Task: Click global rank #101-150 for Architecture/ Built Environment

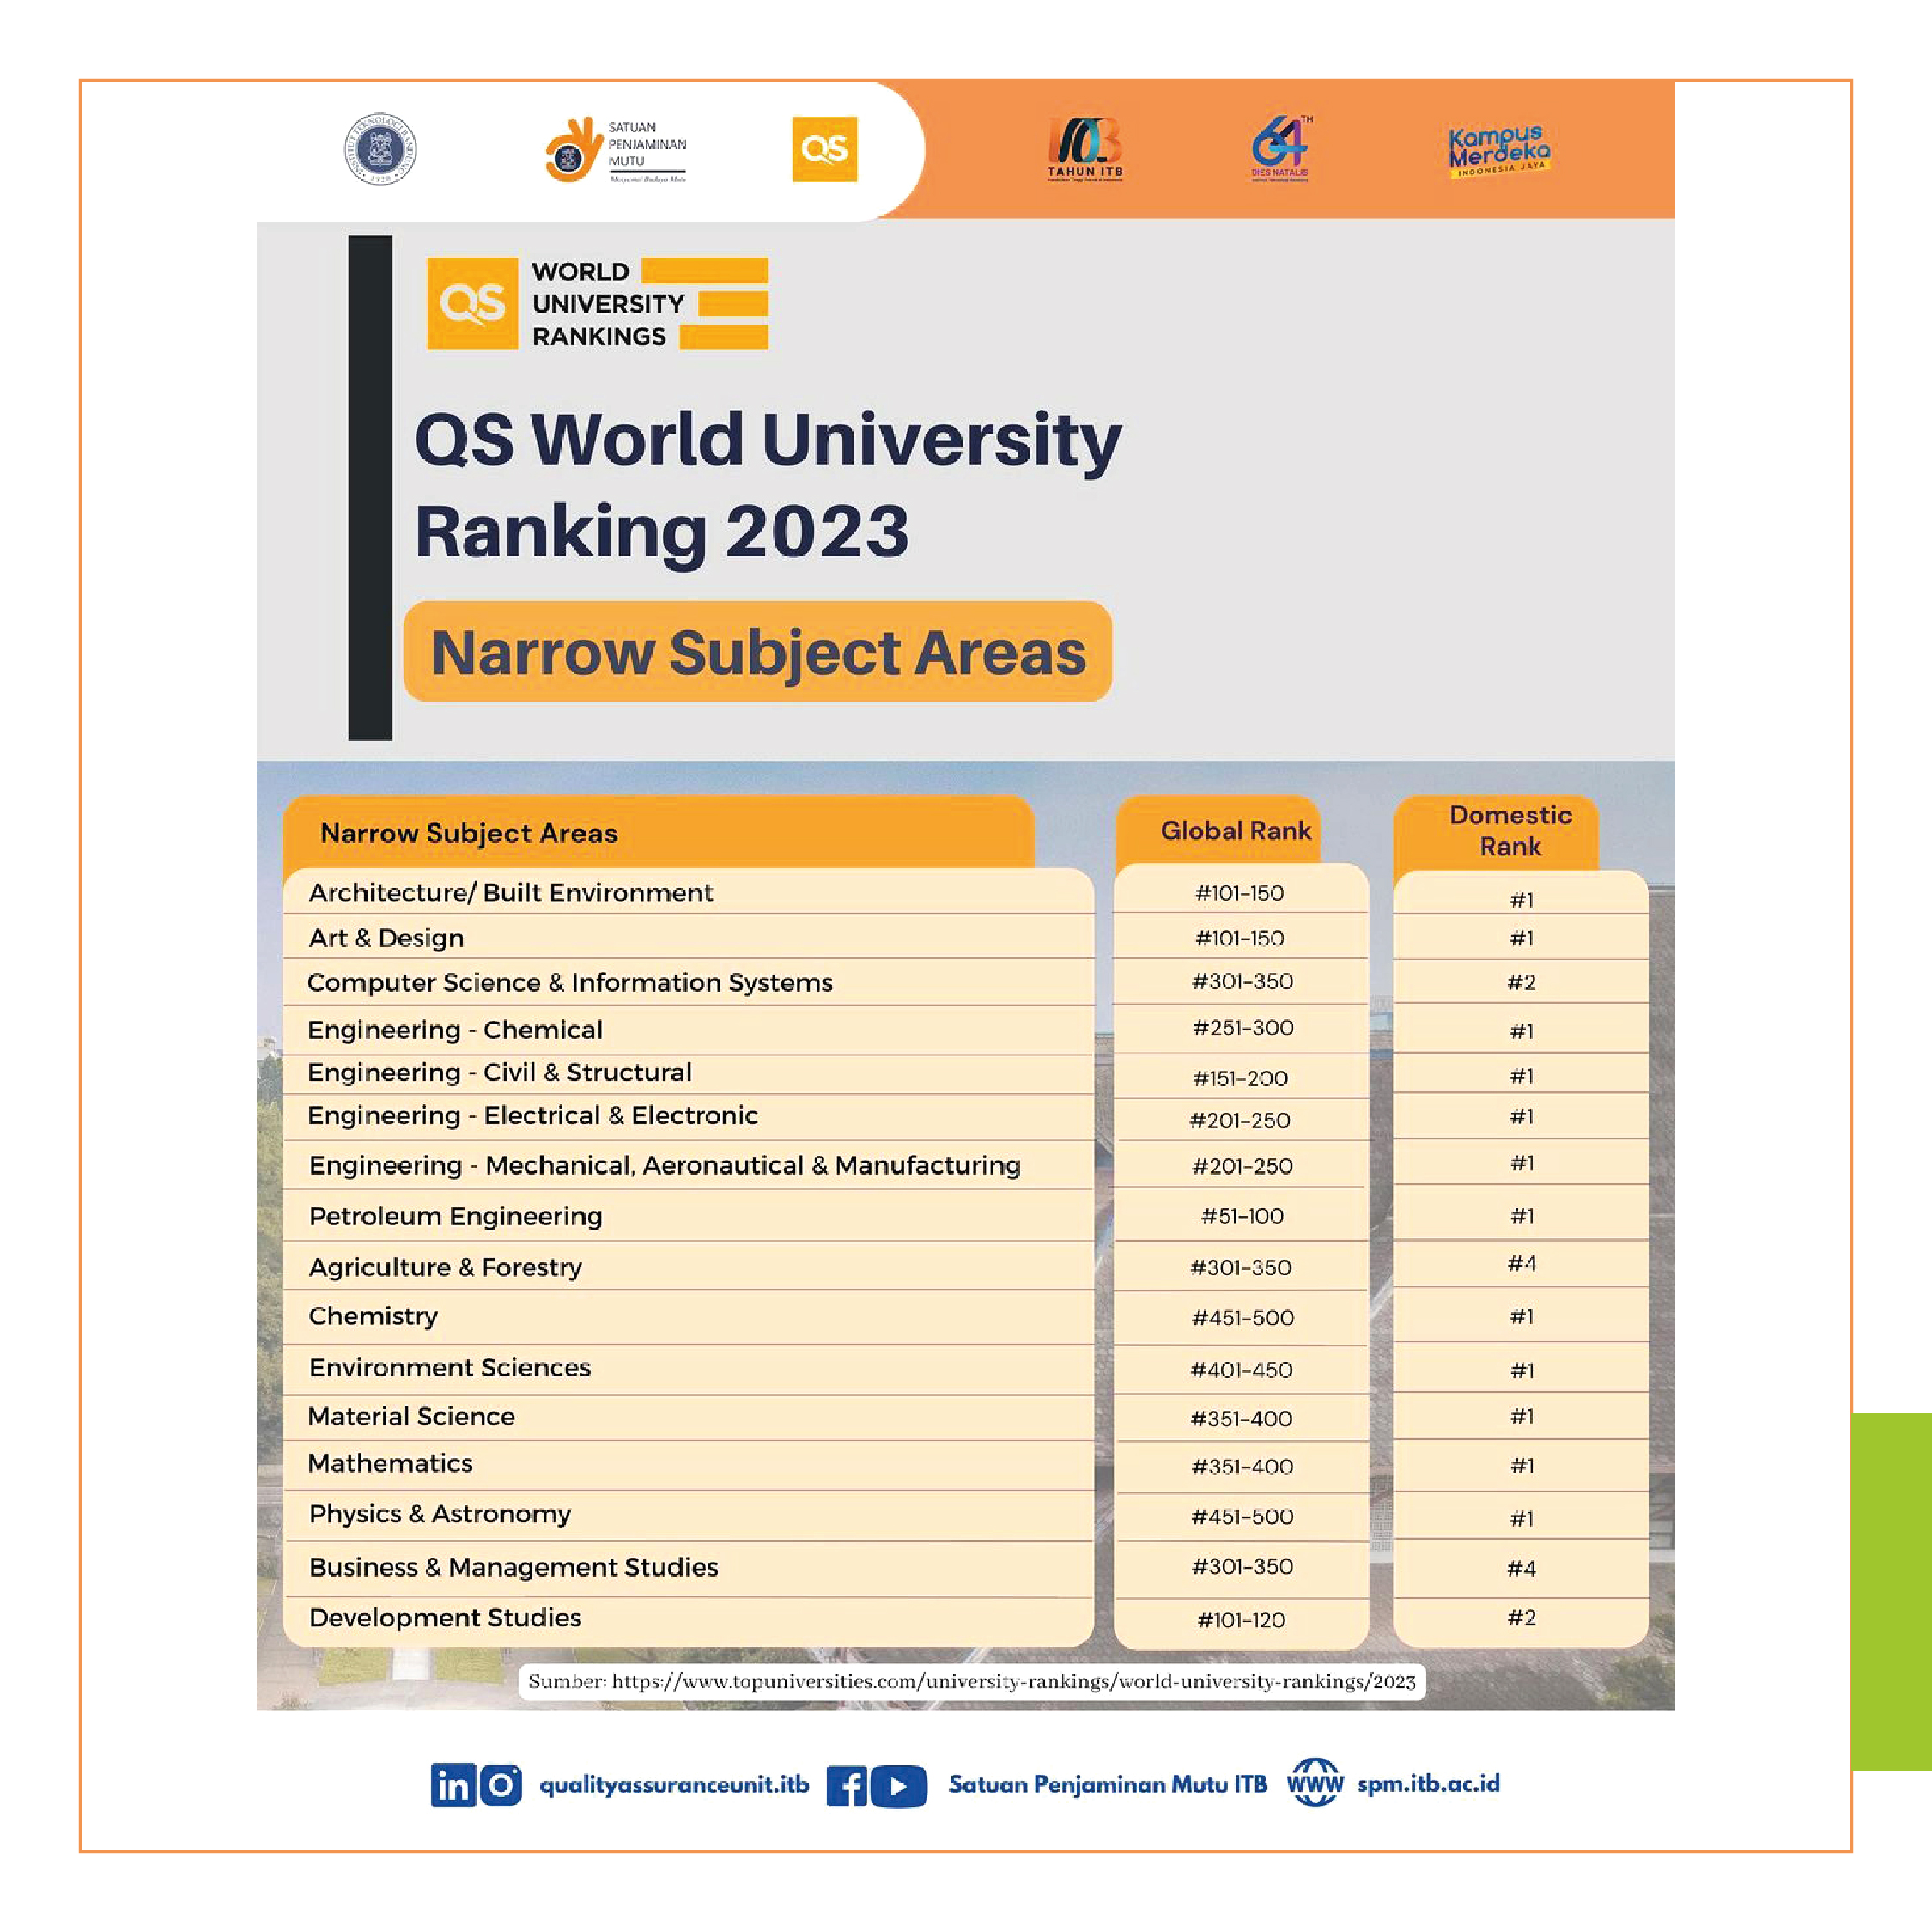Action: point(1240,893)
